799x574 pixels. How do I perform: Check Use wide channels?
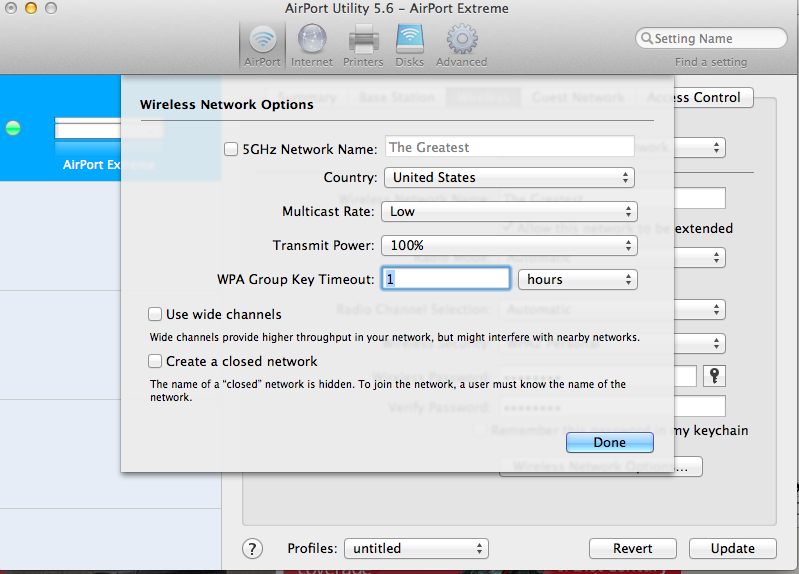coord(155,314)
